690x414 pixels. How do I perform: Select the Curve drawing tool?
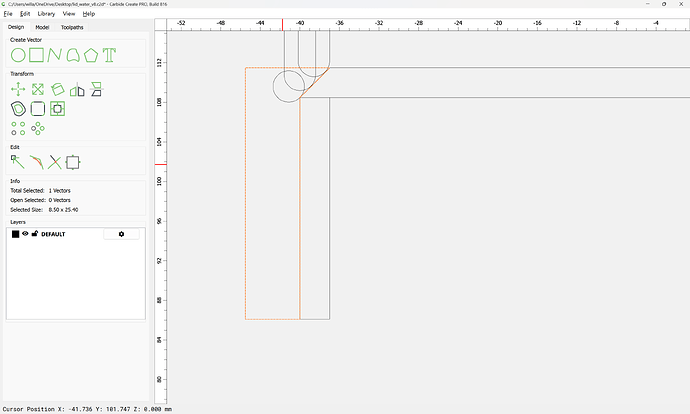tap(73, 55)
